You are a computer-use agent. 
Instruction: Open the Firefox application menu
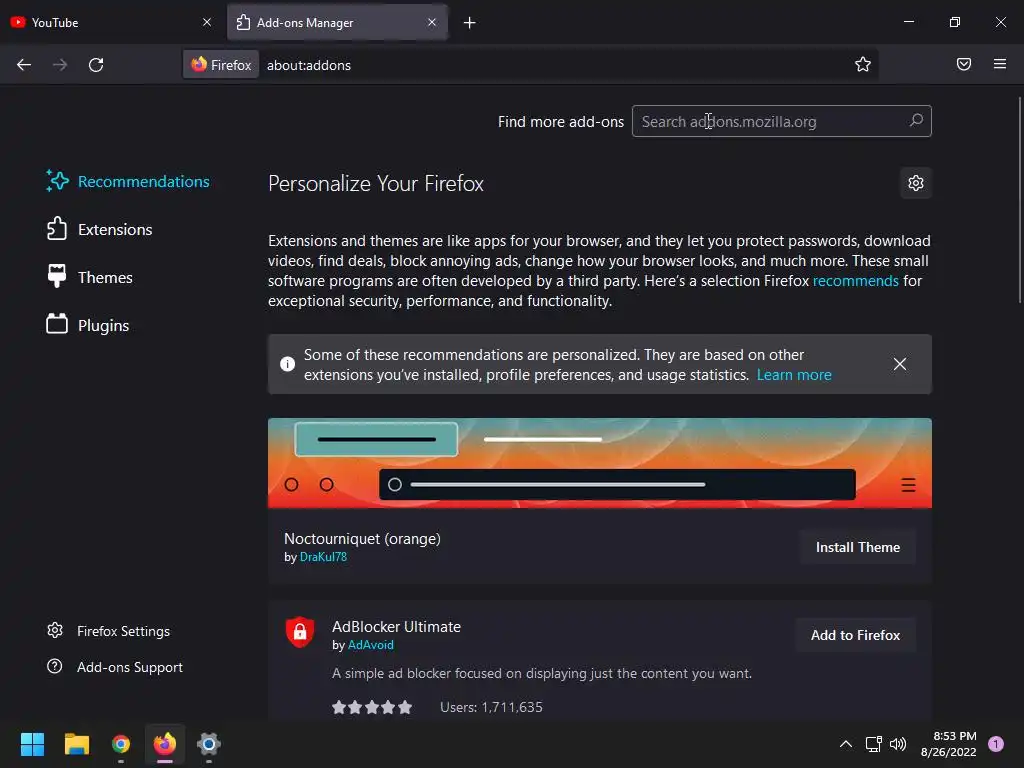(999, 64)
